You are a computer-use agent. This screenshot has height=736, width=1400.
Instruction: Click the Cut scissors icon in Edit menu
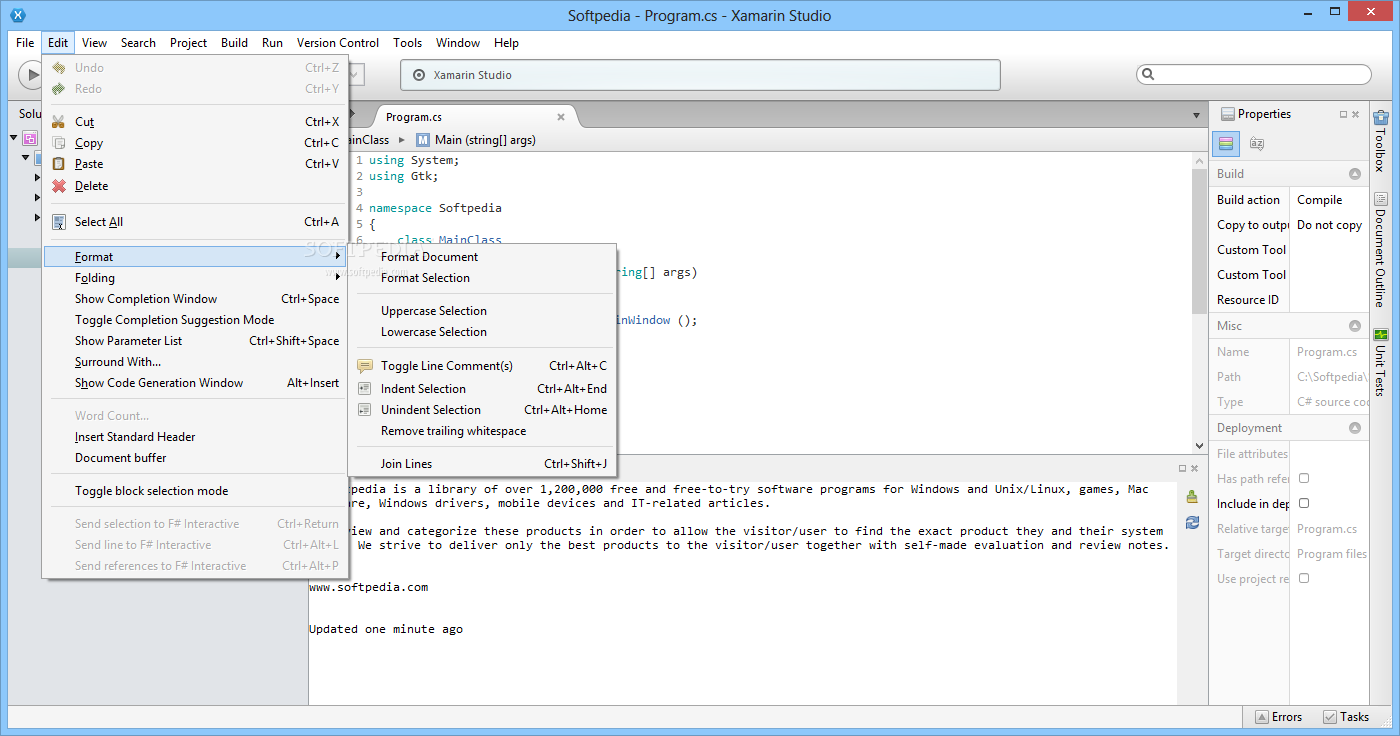(x=59, y=122)
